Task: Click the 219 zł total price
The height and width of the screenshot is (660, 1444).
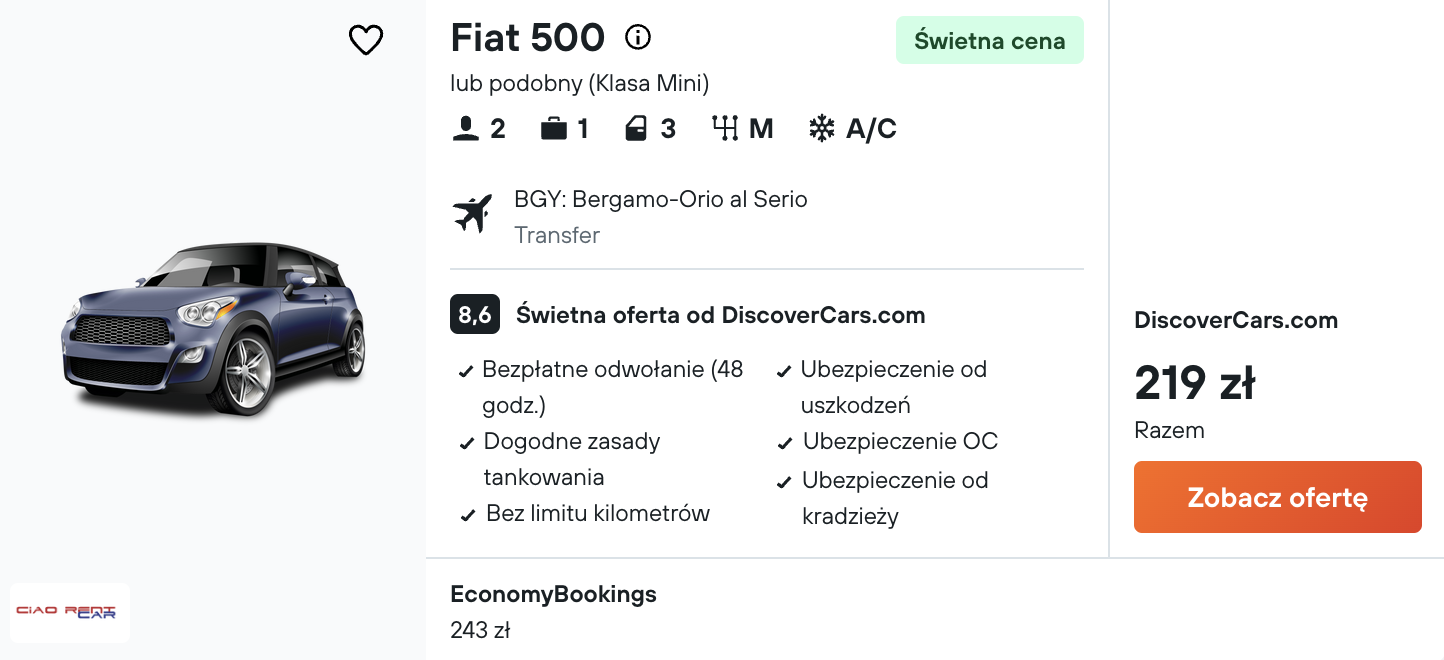Action: (1195, 383)
